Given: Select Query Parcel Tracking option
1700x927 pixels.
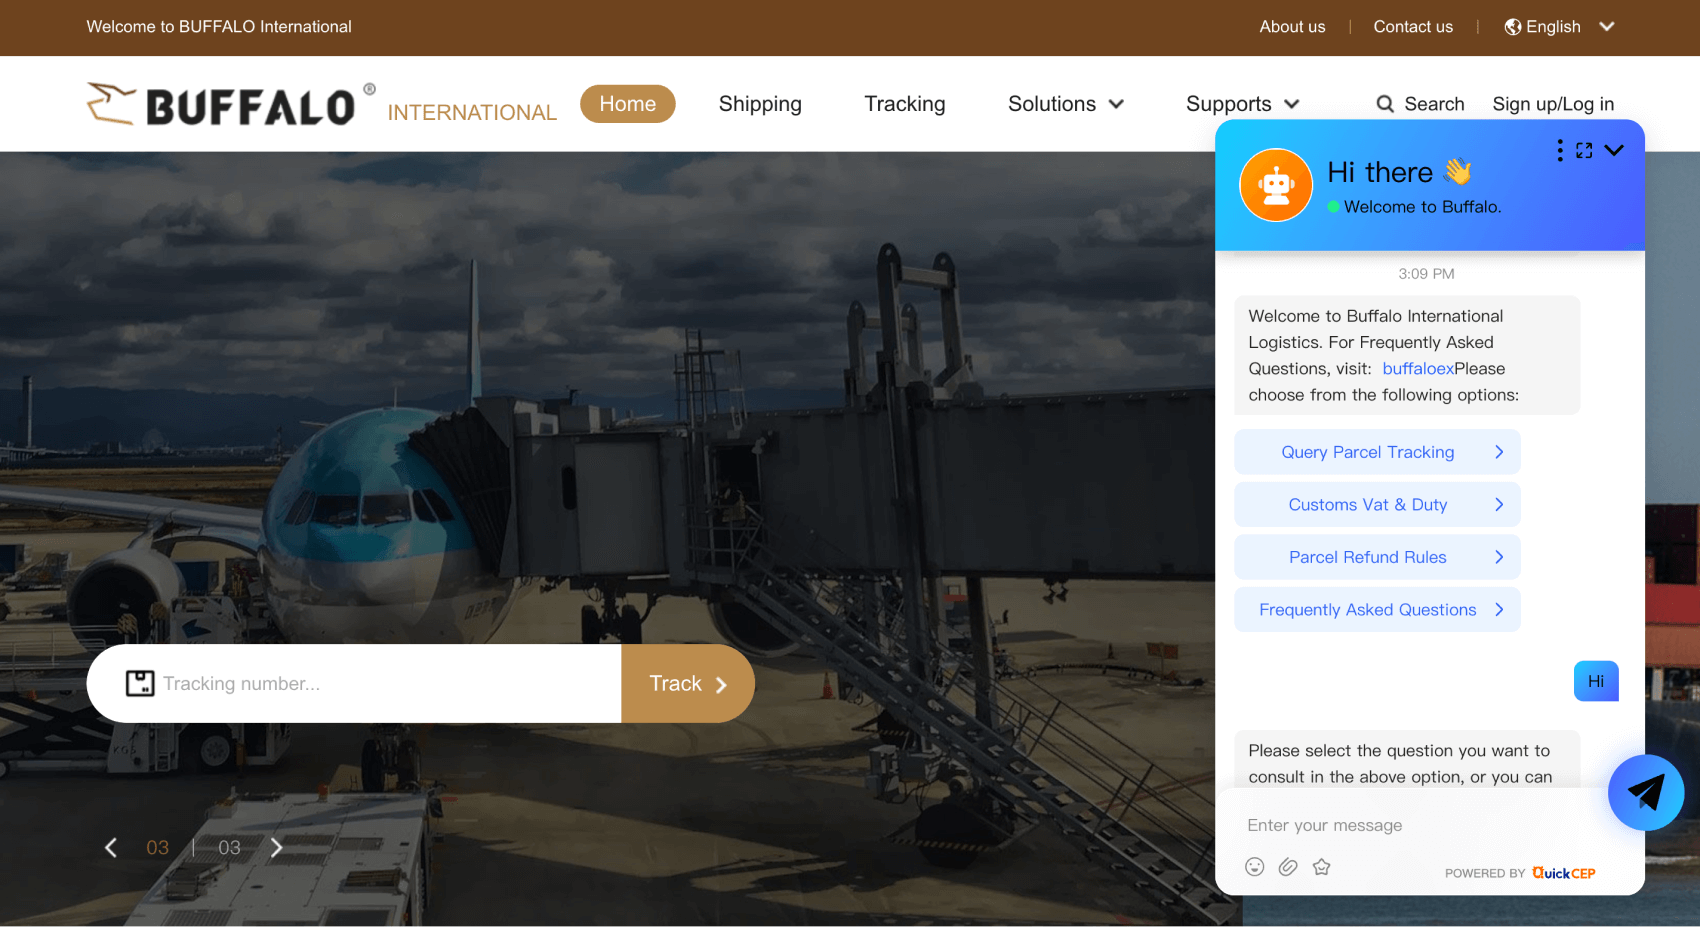Looking at the screenshot, I should pyautogui.click(x=1376, y=452).
